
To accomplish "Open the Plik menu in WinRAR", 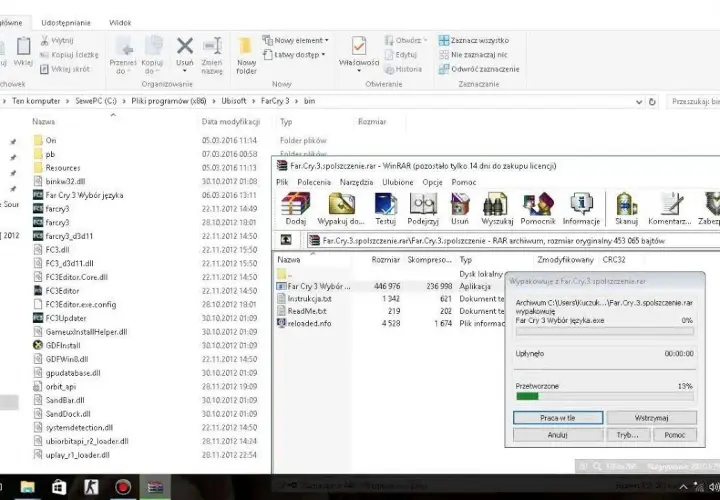I will [x=282, y=182].
